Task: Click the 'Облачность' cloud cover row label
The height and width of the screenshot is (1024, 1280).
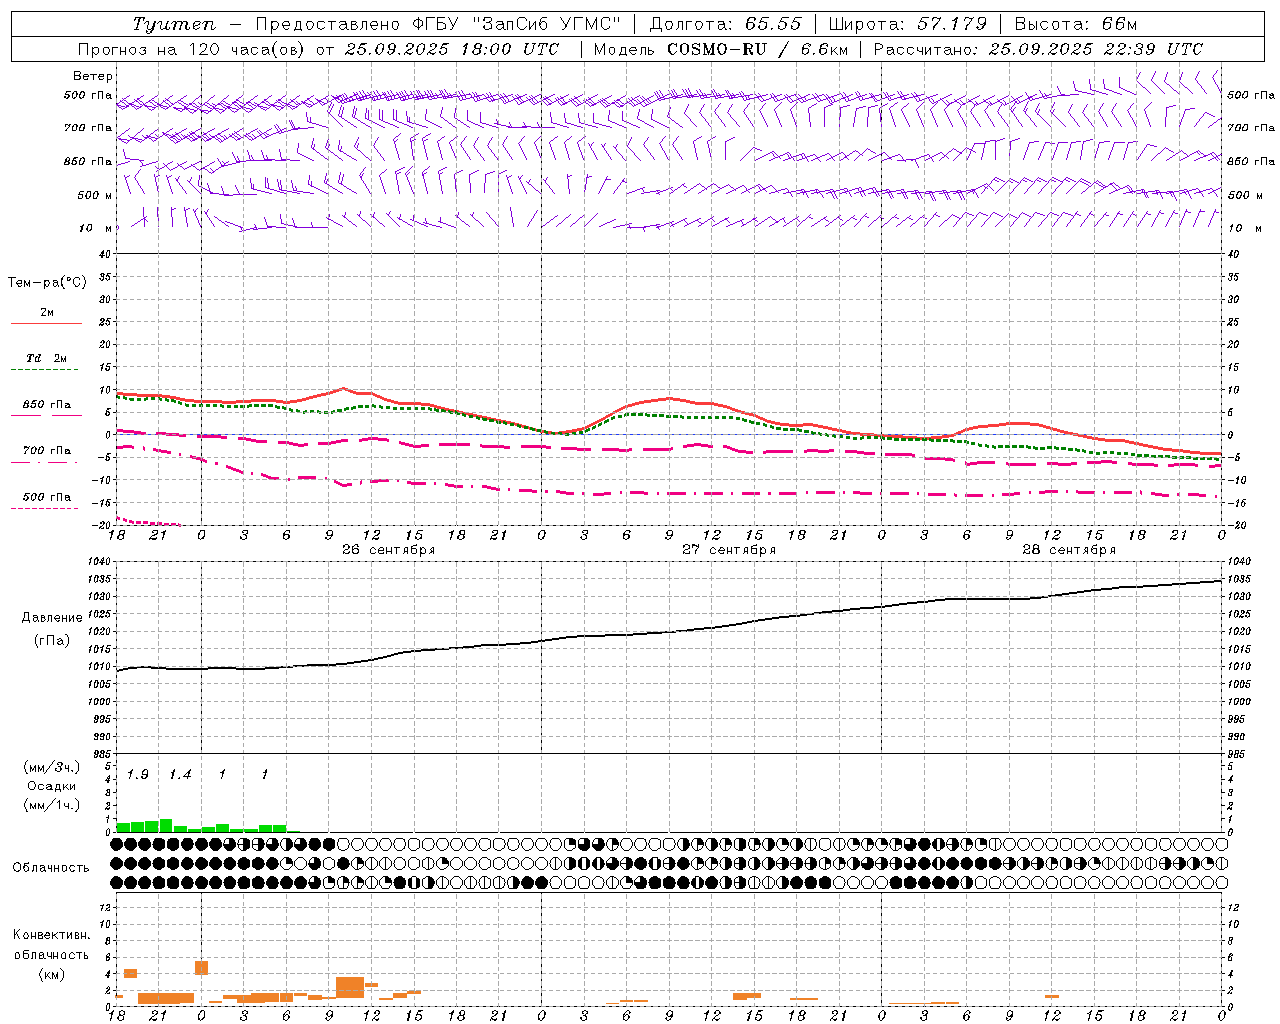Action: point(51,868)
